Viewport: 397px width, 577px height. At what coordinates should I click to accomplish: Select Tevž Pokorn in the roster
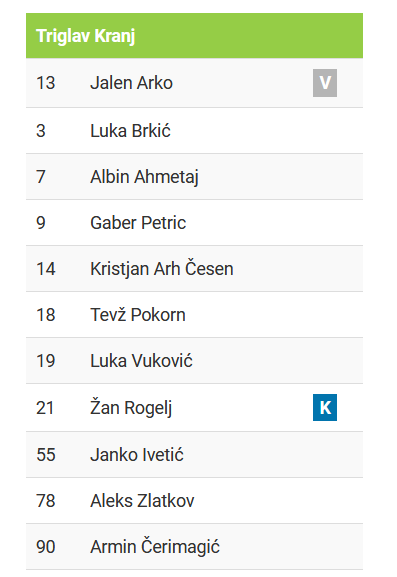coord(138,315)
